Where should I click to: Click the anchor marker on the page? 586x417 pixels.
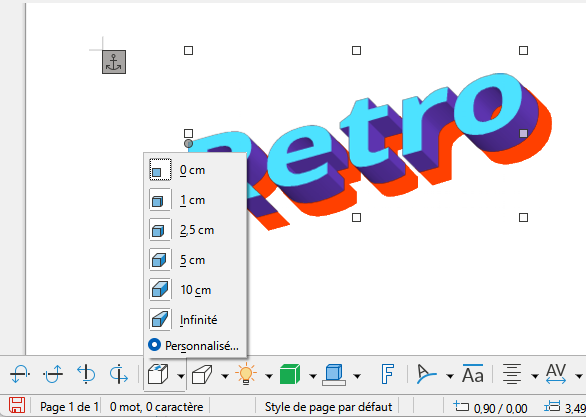(114, 62)
